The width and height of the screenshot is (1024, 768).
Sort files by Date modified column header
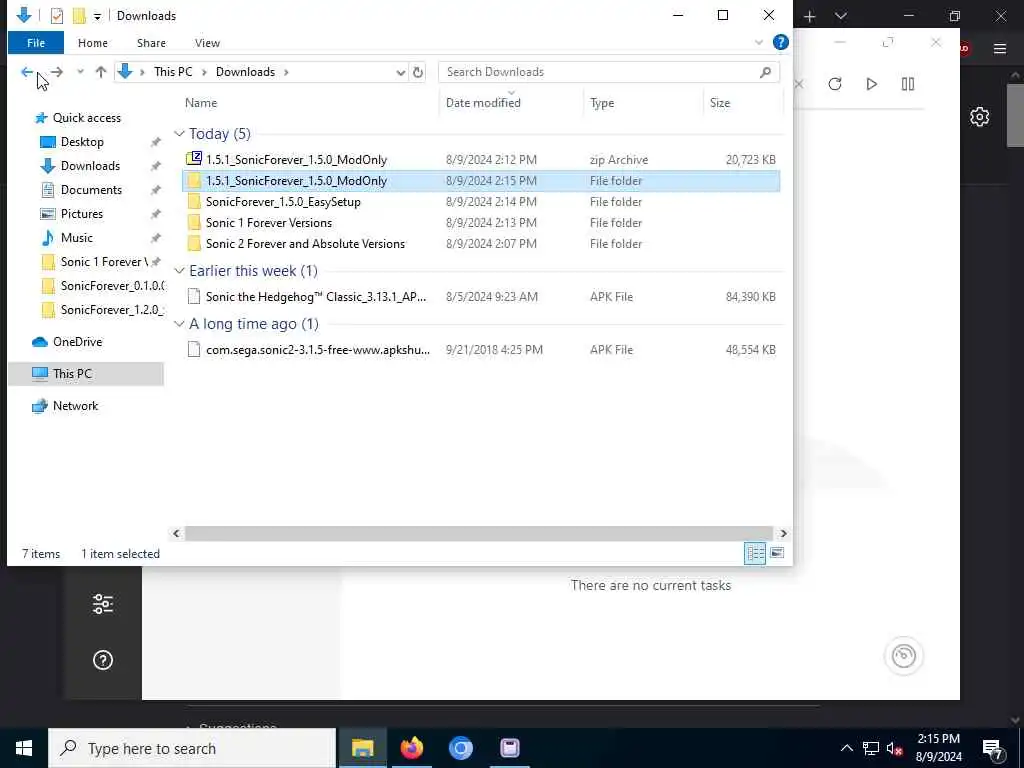pos(483,103)
